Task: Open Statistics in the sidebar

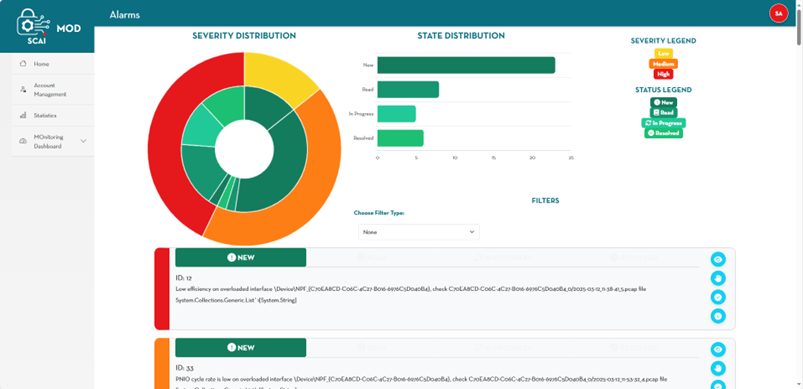Action: 53,116
